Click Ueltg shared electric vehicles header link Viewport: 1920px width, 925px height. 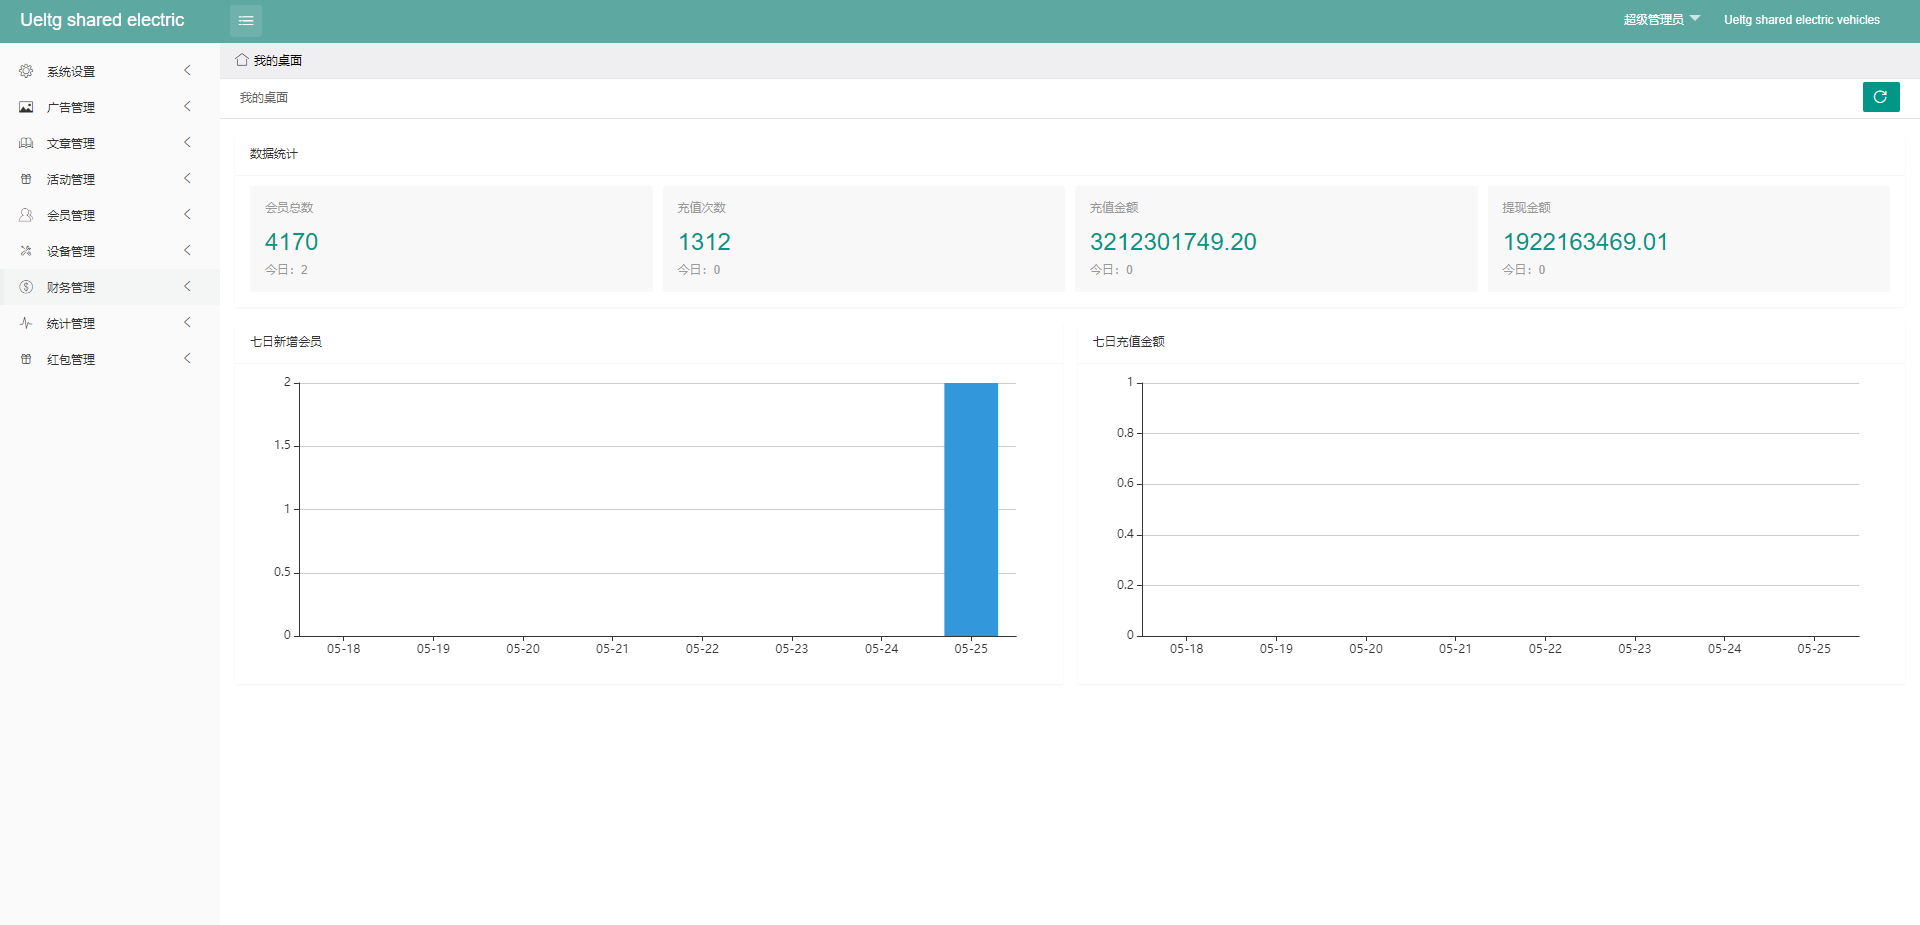tap(1801, 20)
